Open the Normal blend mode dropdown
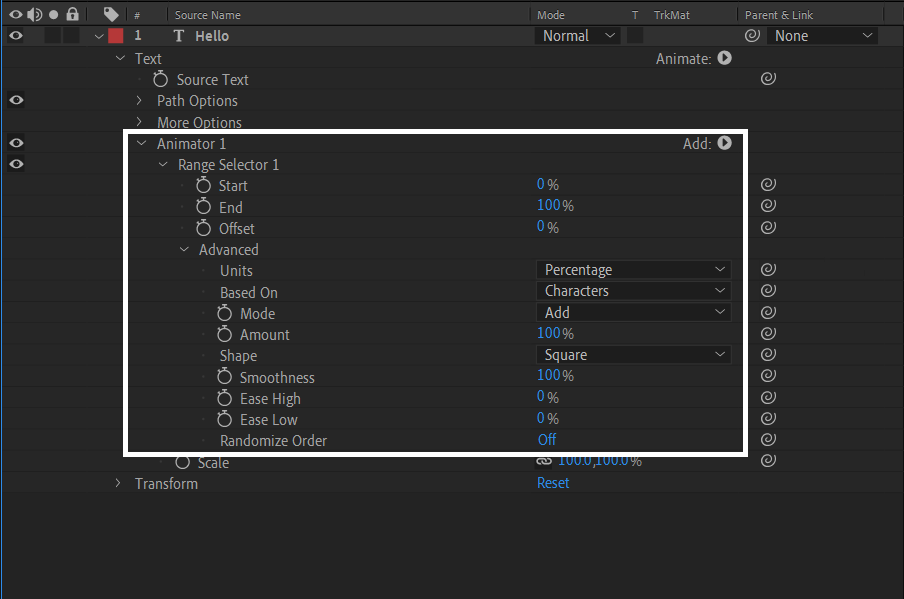The image size is (904, 599). (x=578, y=35)
